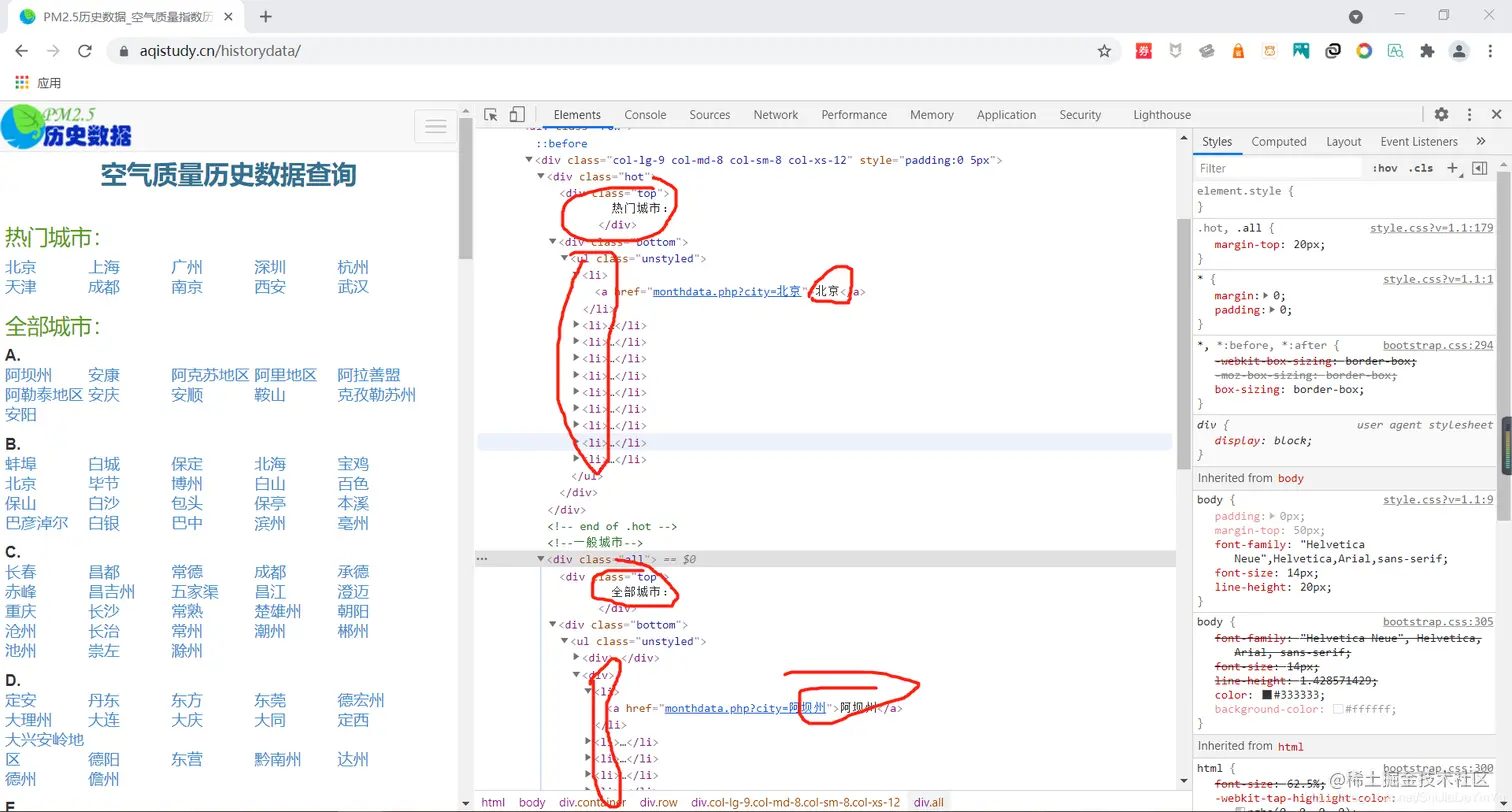Open the gray shield extension icon
Screen dimensions: 1512x812
pos(1177,51)
